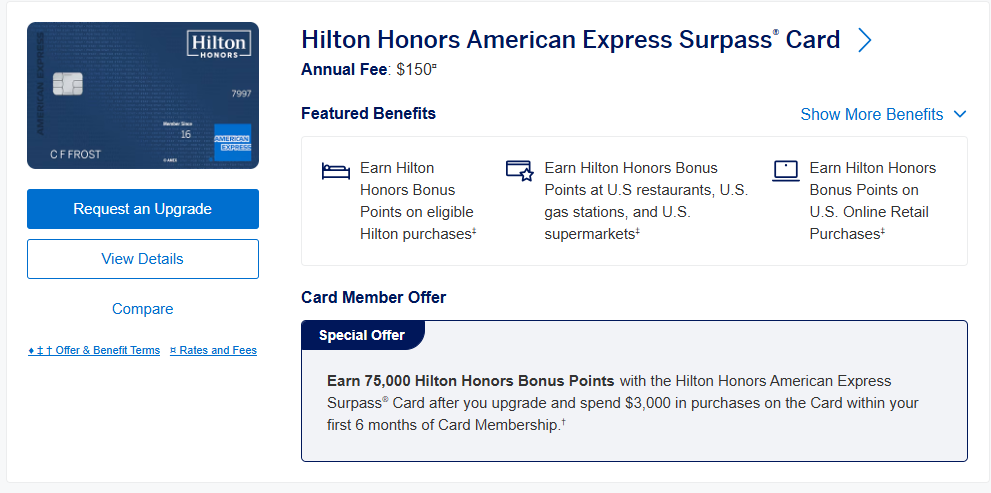Viewport: 991px width, 493px height.
Task: Click the Hilton Honors Surpass Card title
Action: 570,40
